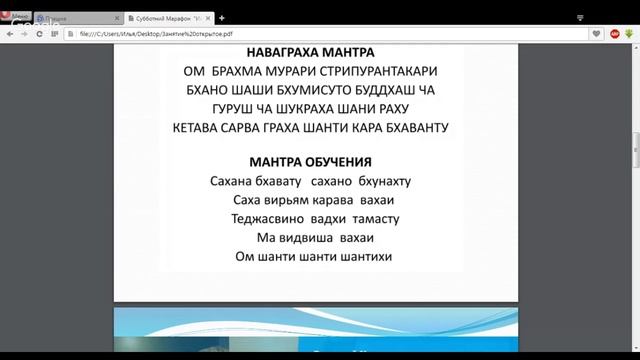The height and width of the screenshot is (360, 640).
Task: Click the line Ом шанти шанти шантихи
Action: 313,256
